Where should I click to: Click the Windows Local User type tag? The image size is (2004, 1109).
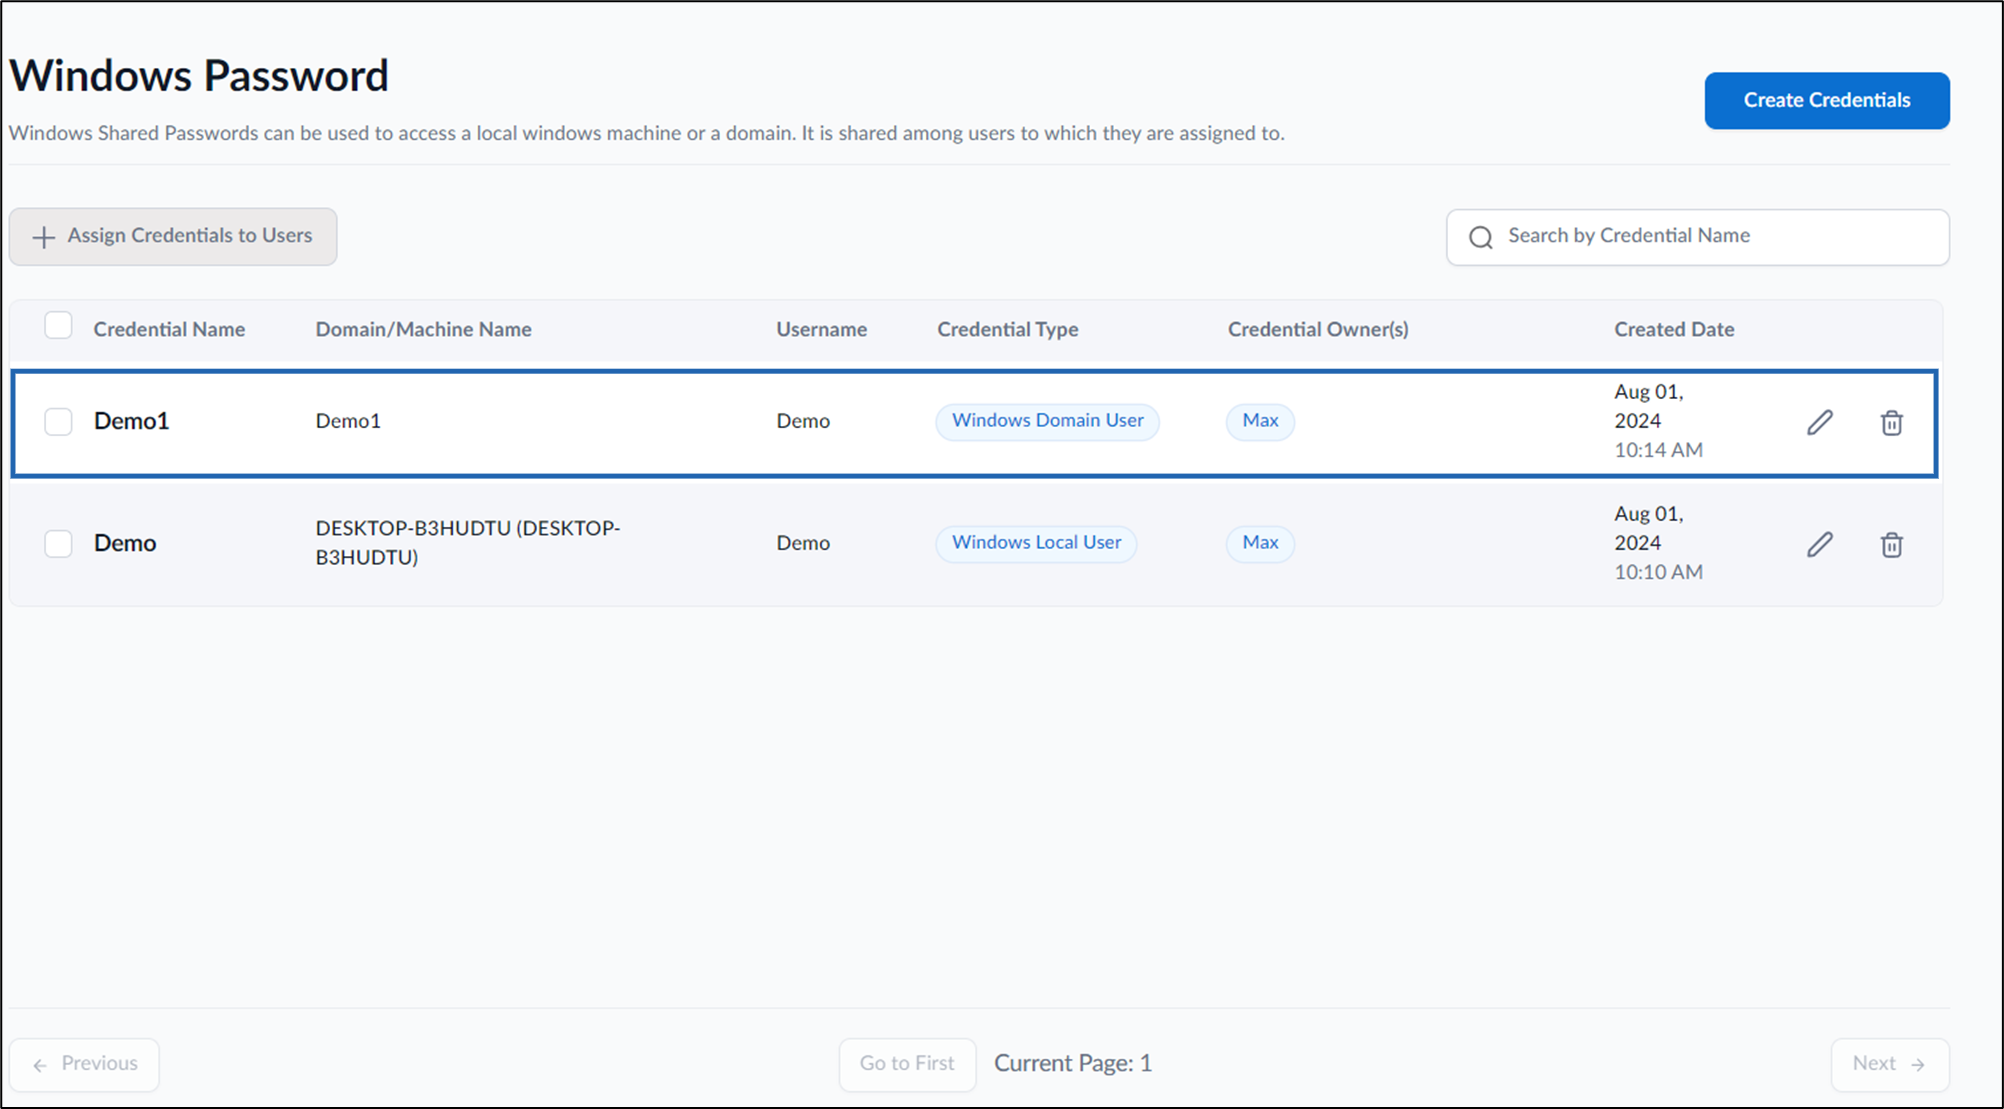[x=1036, y=543]
